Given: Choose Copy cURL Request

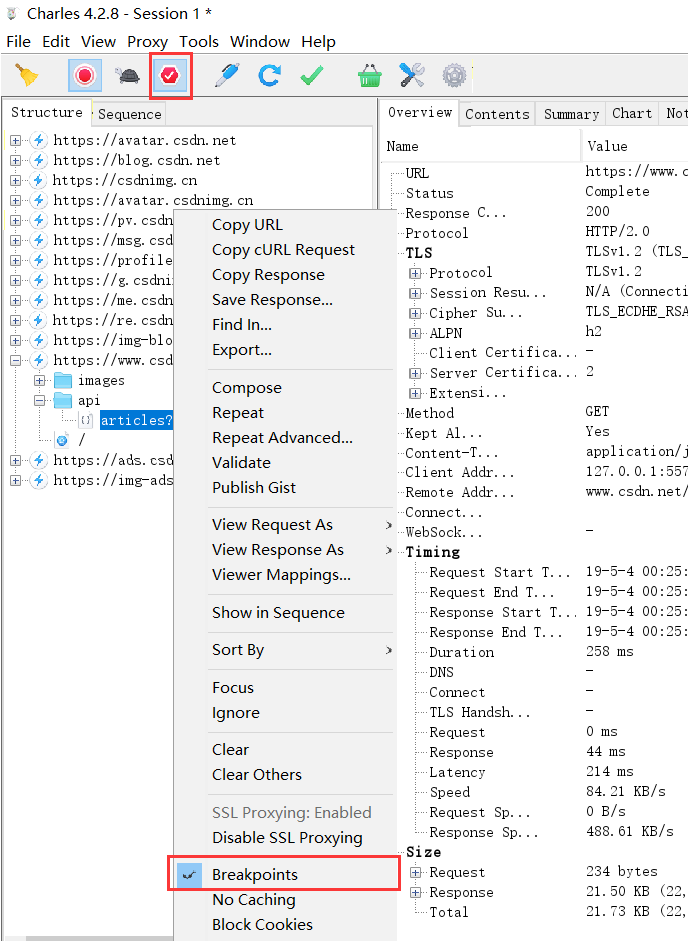Looking at the screenshot, I should coord(283,250).
